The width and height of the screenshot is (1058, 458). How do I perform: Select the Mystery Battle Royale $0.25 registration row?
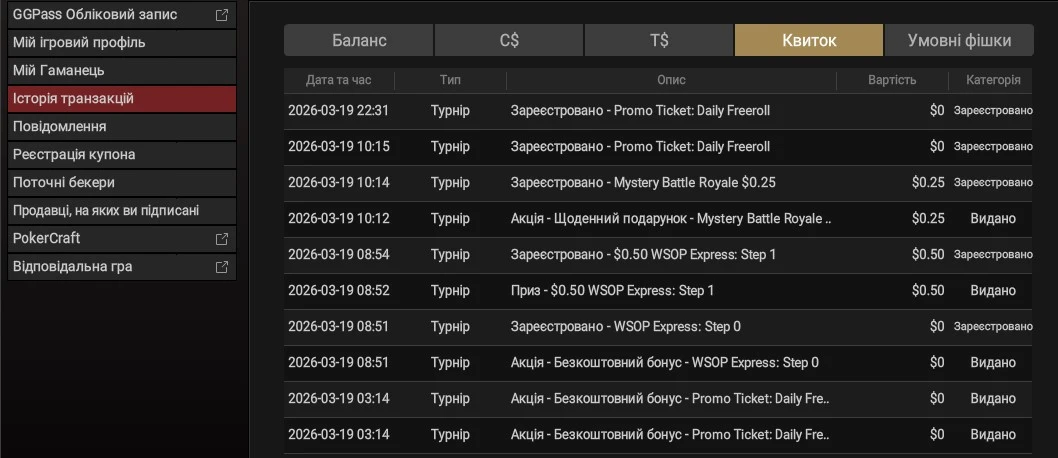(642, 183)
